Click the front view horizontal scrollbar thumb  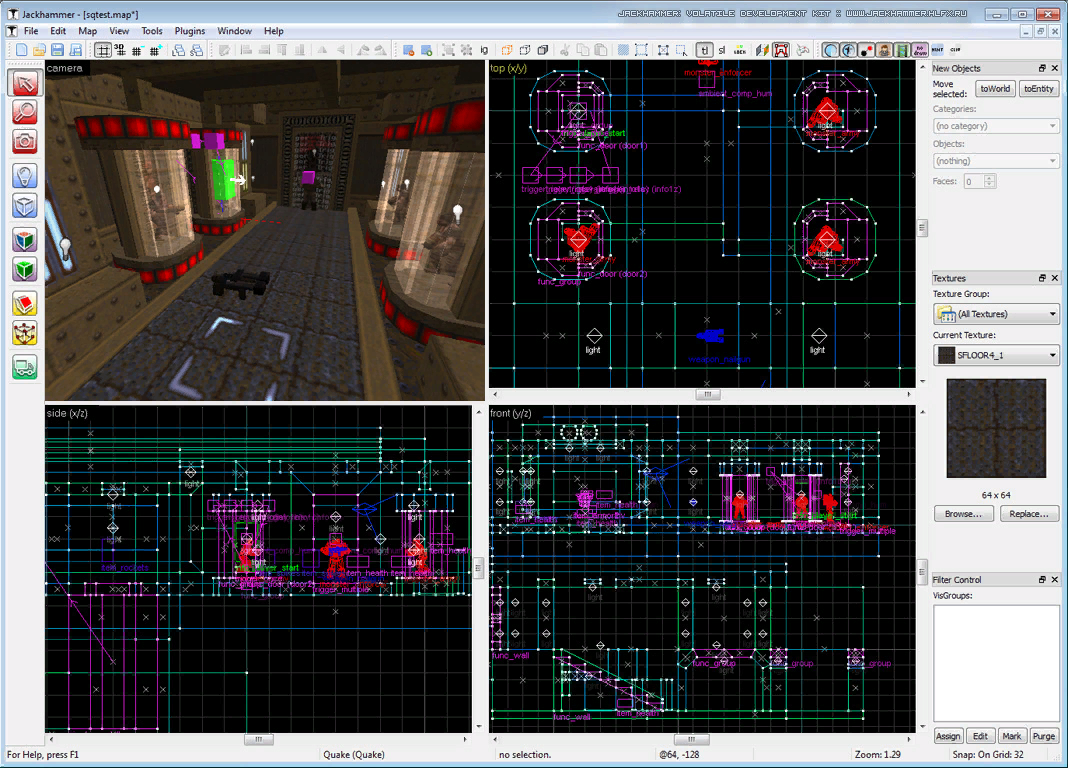[x=691, y=739]
